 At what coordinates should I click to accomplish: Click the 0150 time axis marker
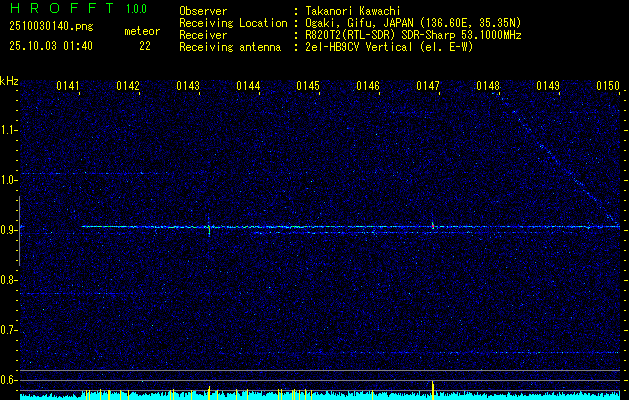tap(608, 86)
